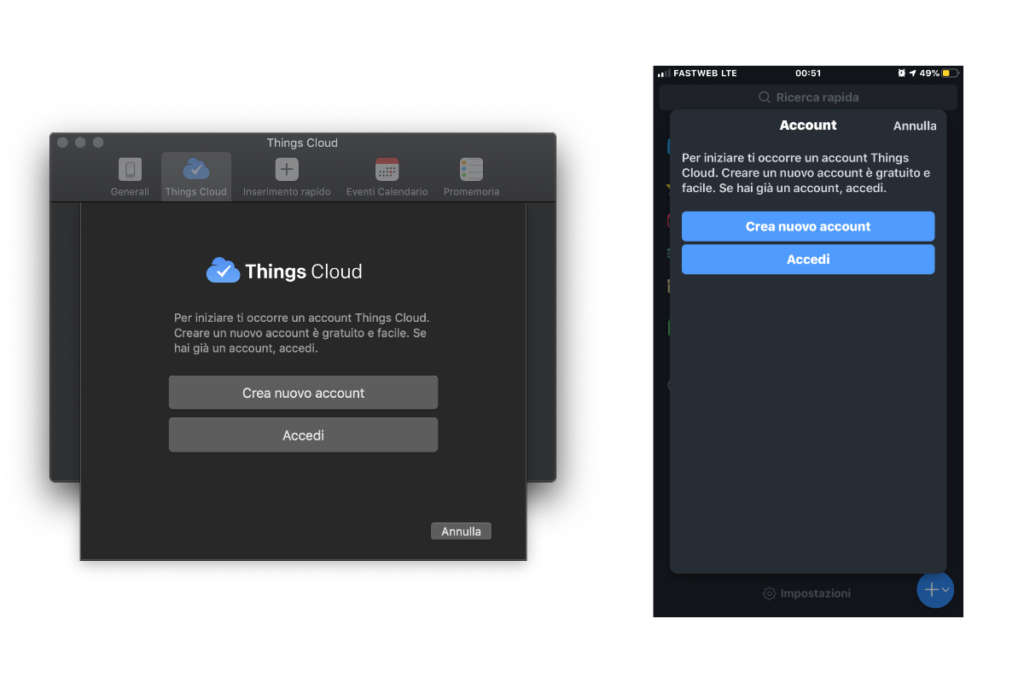1024x683 pixels.
Task: Click Crea nuovo account in the Mac dialog
Action: pos(303,392)
